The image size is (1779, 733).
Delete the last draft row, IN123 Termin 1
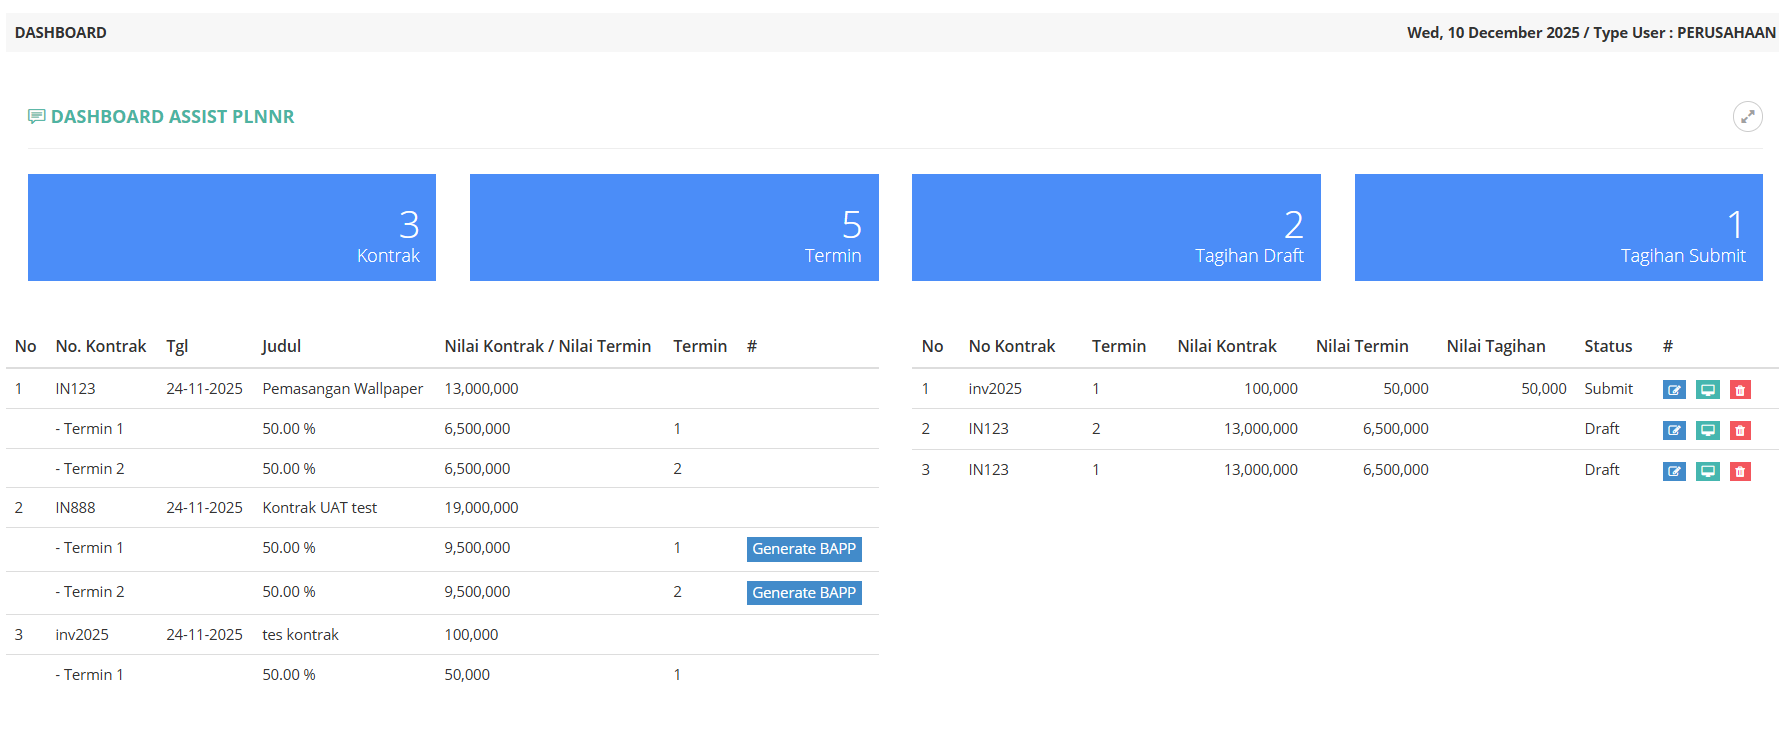tap(1740, 471)
